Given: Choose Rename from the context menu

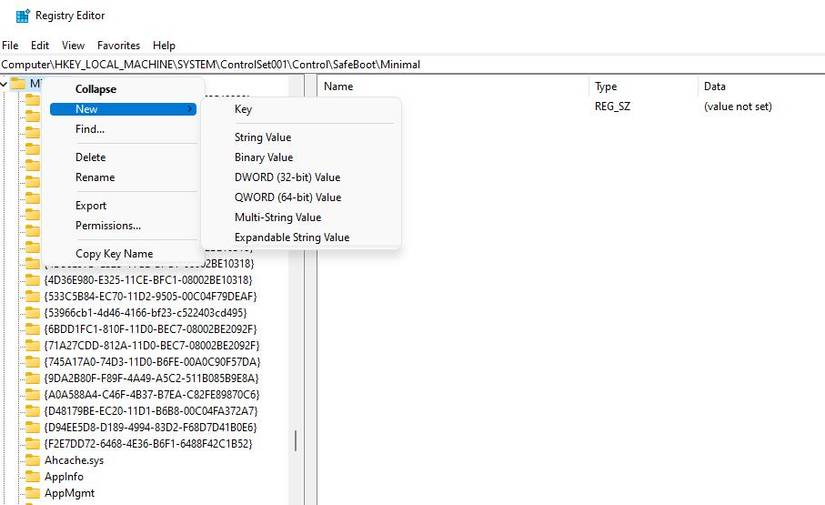Looking at the screenshot, I should pyautogui.click(x=95, y=177).
